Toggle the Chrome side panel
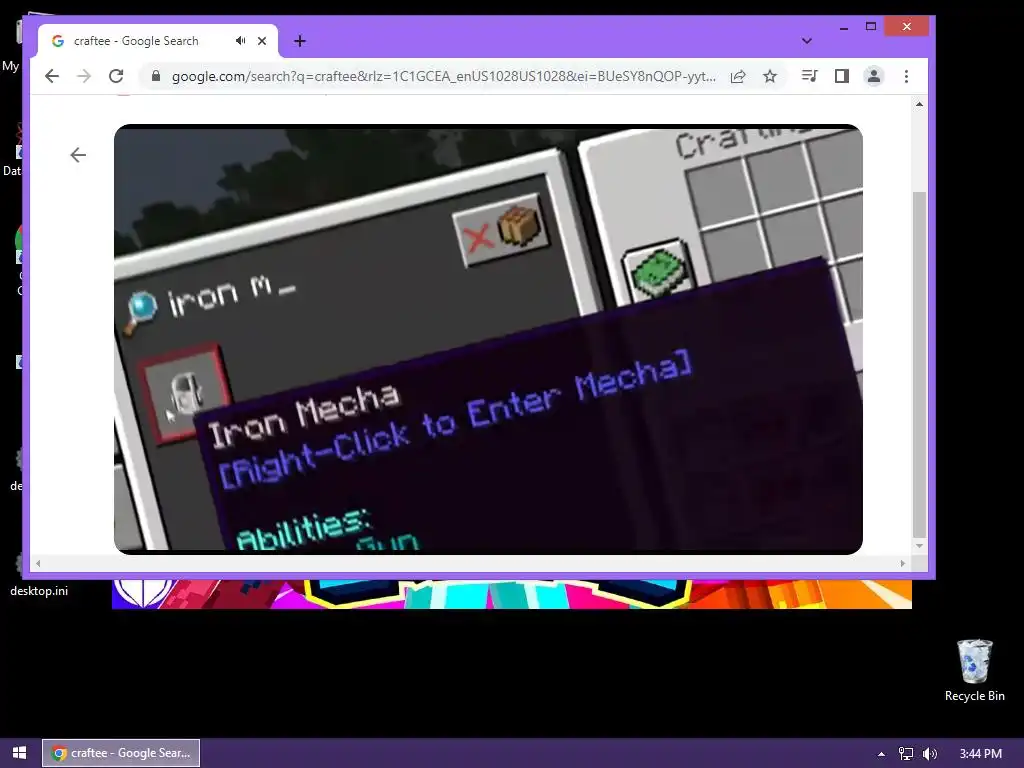Screen dimensions: 1024x768 coord(842,76)
